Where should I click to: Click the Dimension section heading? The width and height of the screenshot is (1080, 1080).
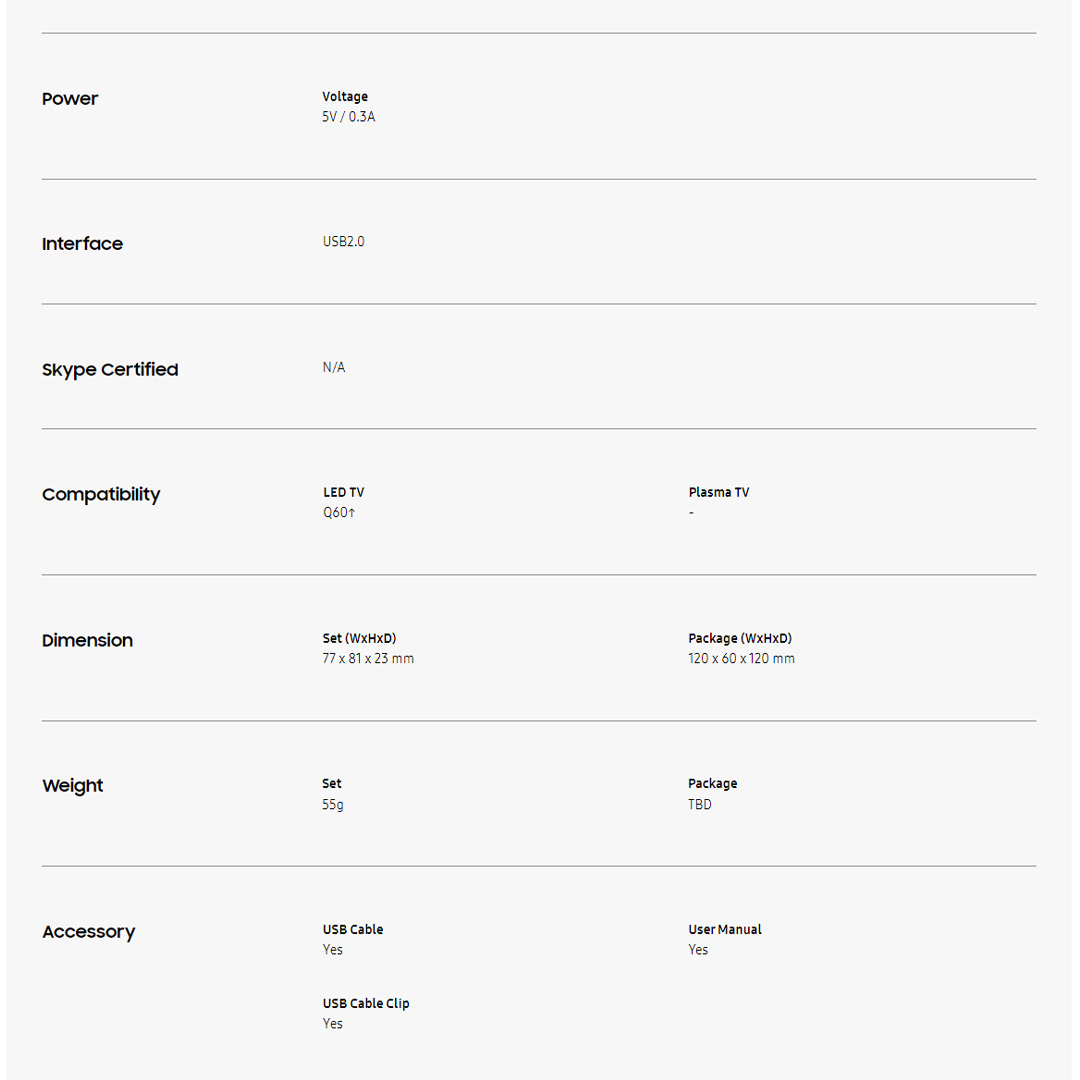(87, 641)
